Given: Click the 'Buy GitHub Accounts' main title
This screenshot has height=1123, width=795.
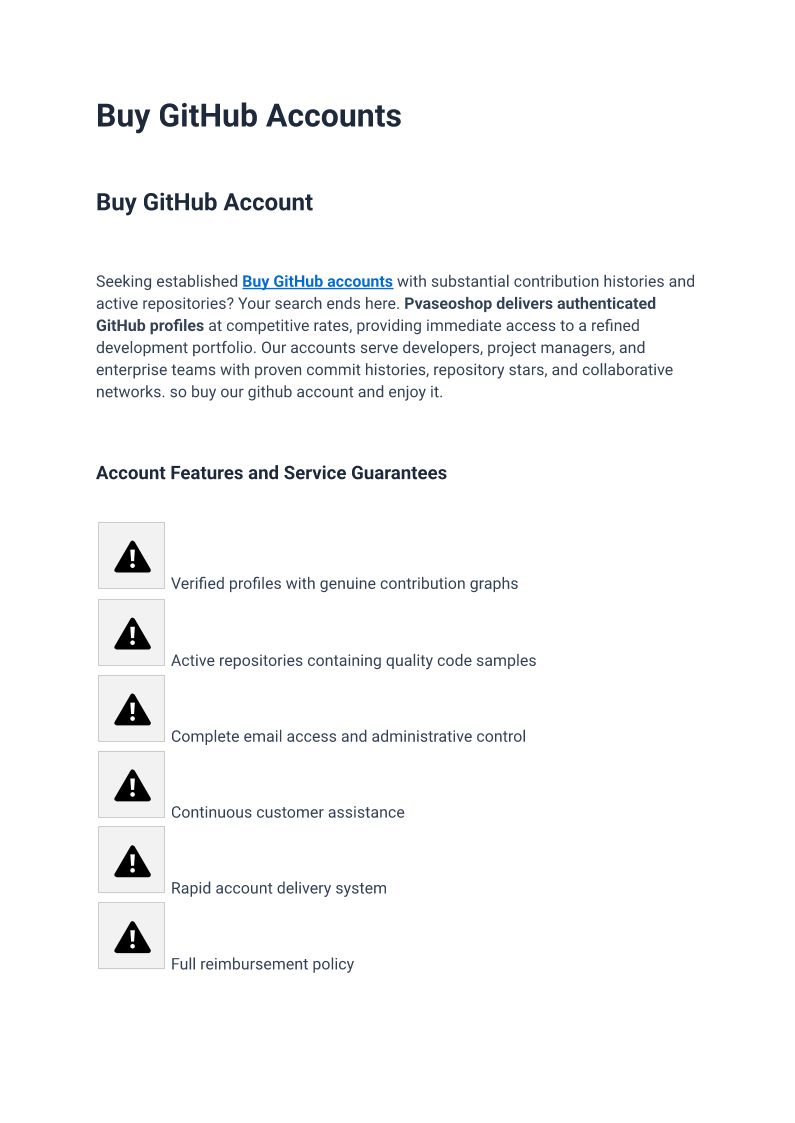Looking at the screenshot, I should pyautogui.click(x=248, y=116).
